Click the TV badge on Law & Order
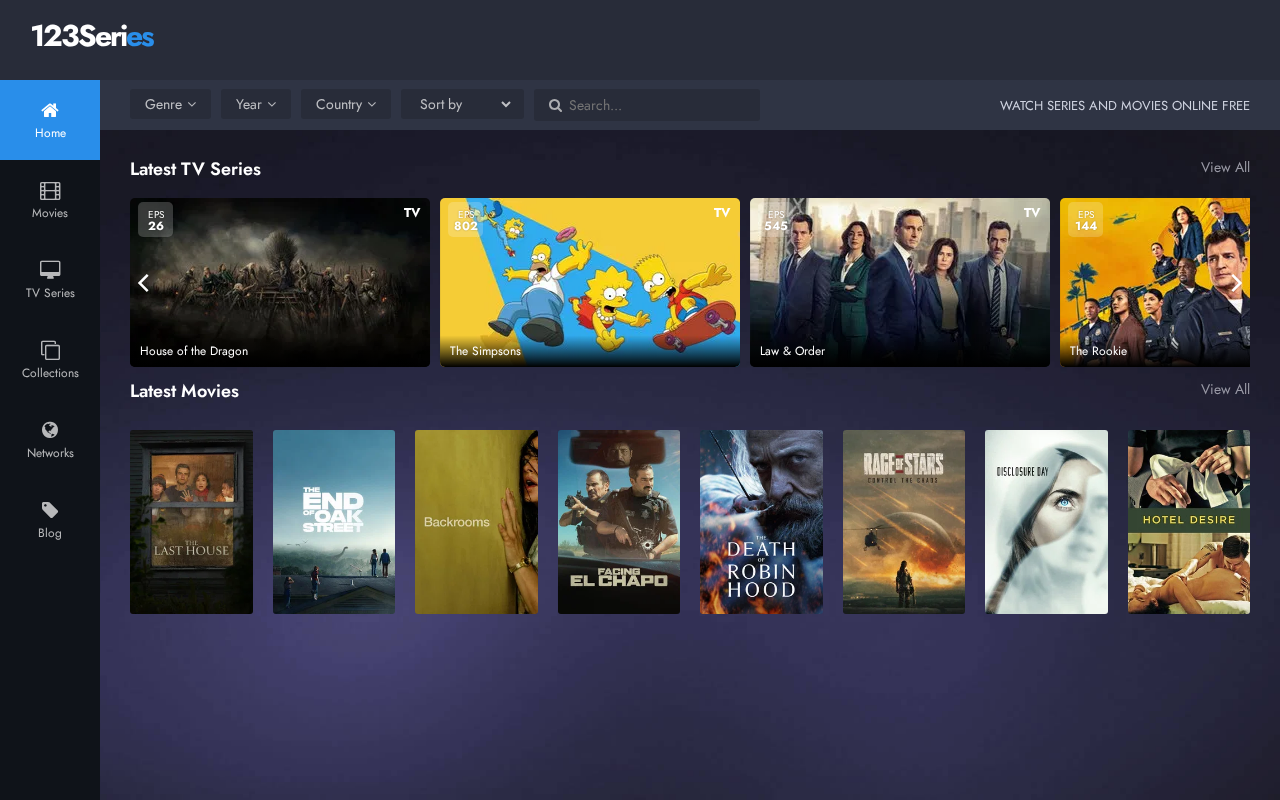 pyautogui.click(x=1032, y=212)
